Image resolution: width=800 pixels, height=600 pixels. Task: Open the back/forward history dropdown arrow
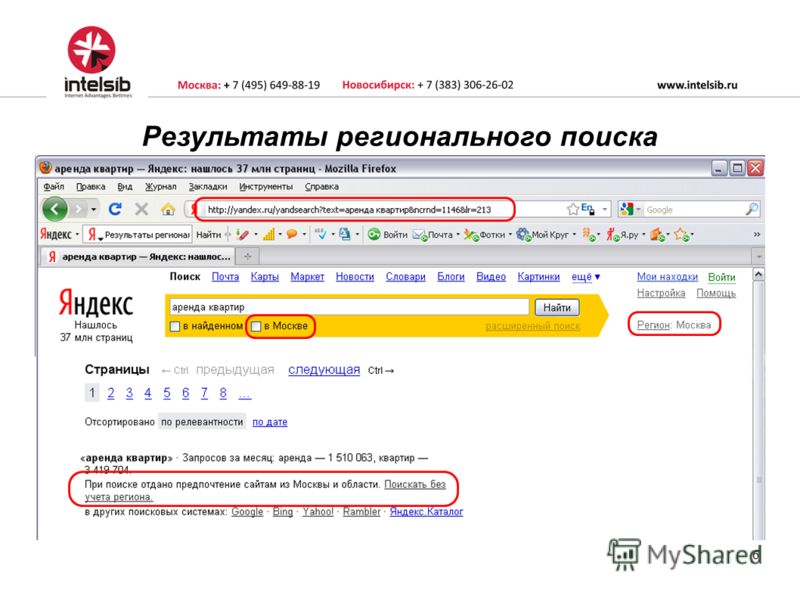coord(93,209)
